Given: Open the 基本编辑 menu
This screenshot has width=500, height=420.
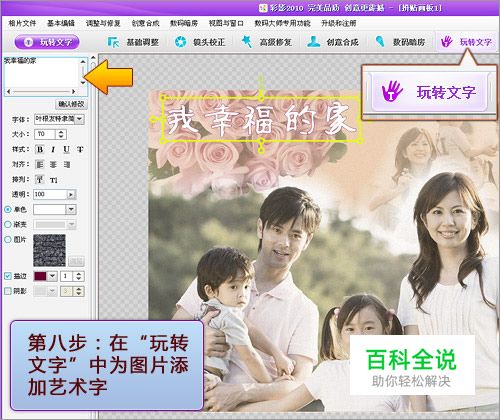Looking at the screenshot, I should coord(61,23).
